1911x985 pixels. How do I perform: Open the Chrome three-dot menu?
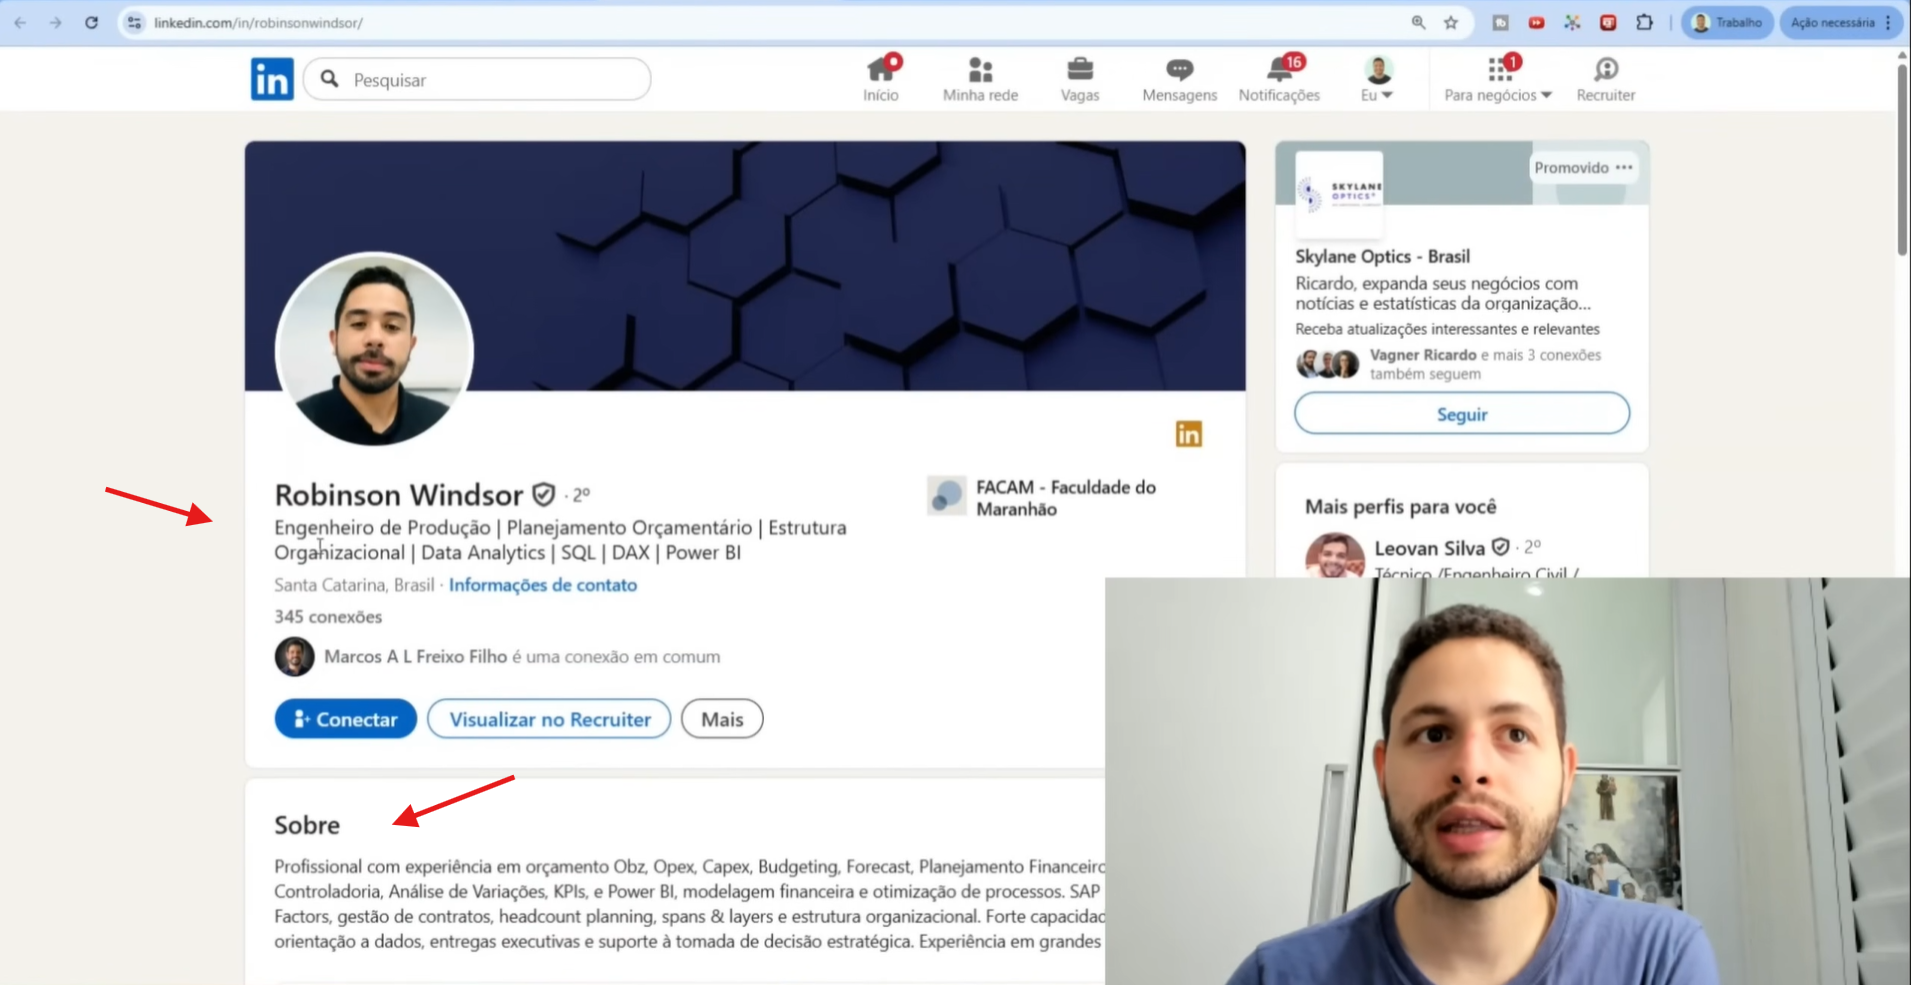(1888, 22)
